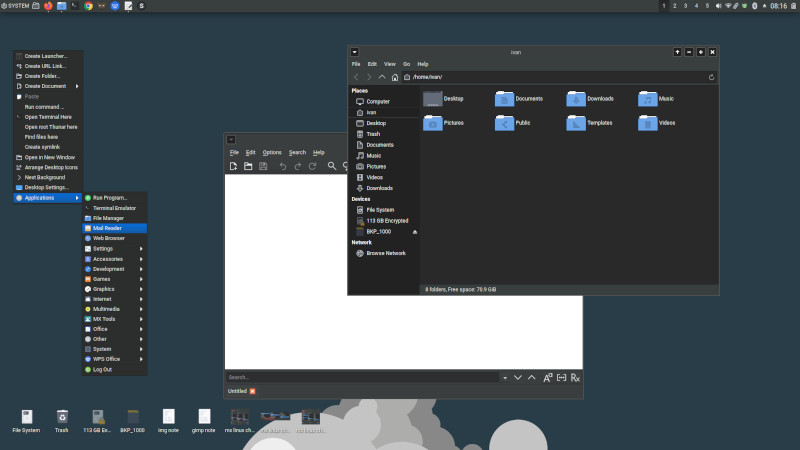Open Trash desktop icon

[62, 421]
